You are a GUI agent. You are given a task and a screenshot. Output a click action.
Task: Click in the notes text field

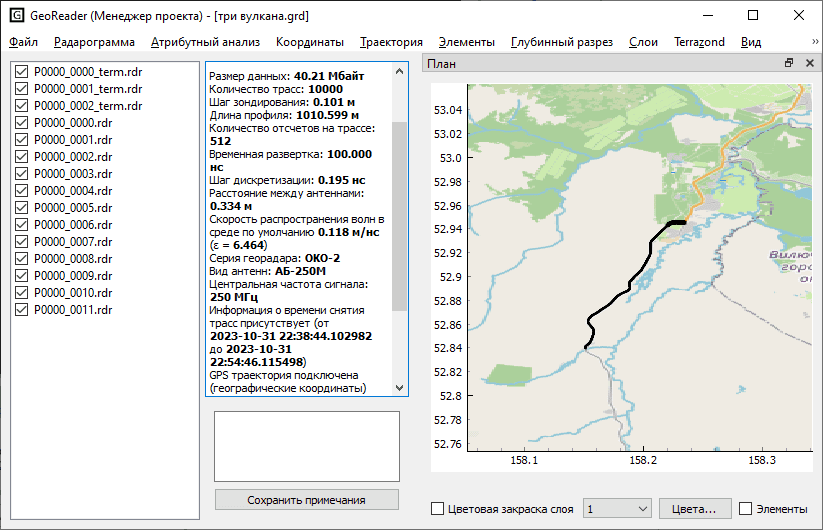(x=307, y=445)
